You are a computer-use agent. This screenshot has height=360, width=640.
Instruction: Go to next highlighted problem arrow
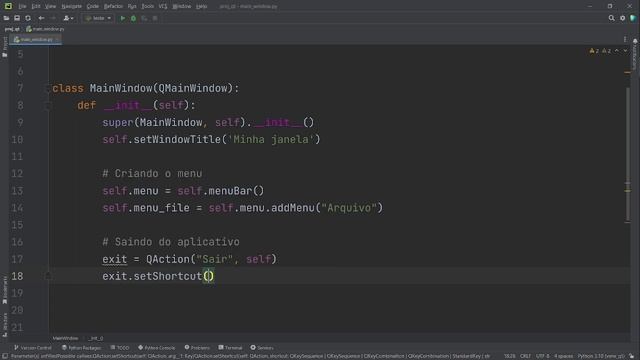pyautogui.click(x=625, y=51)
